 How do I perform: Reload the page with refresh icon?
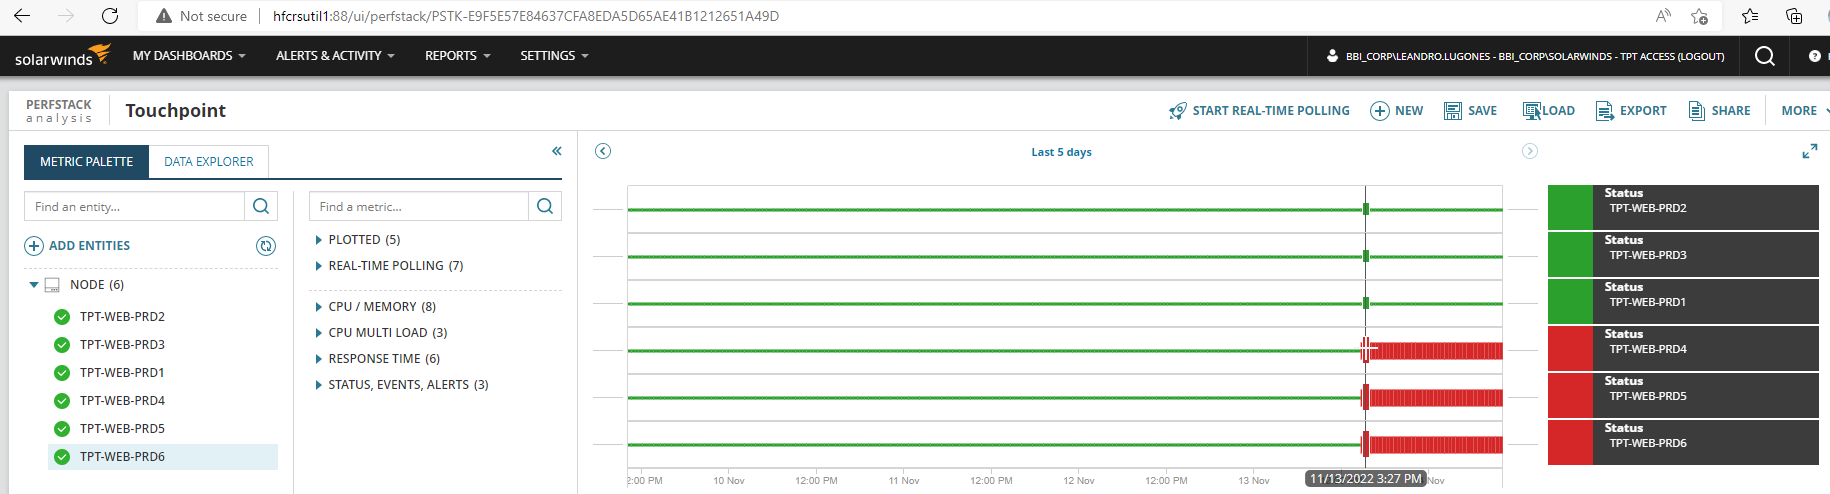point(110,16)
